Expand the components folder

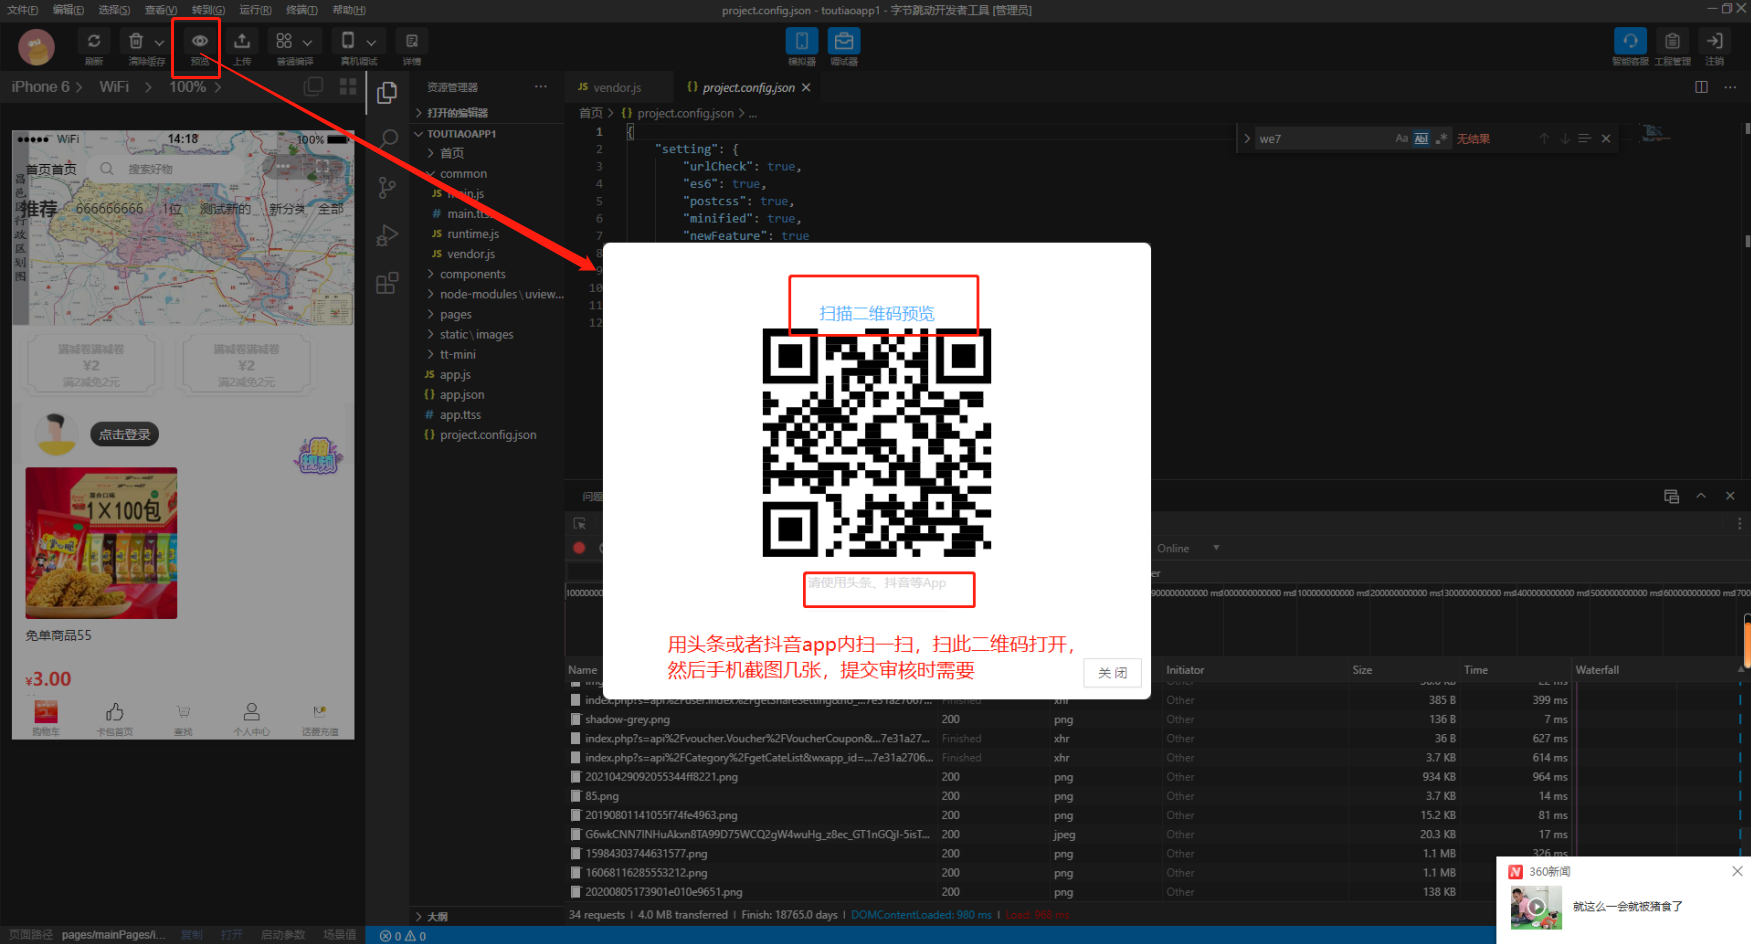472,274
